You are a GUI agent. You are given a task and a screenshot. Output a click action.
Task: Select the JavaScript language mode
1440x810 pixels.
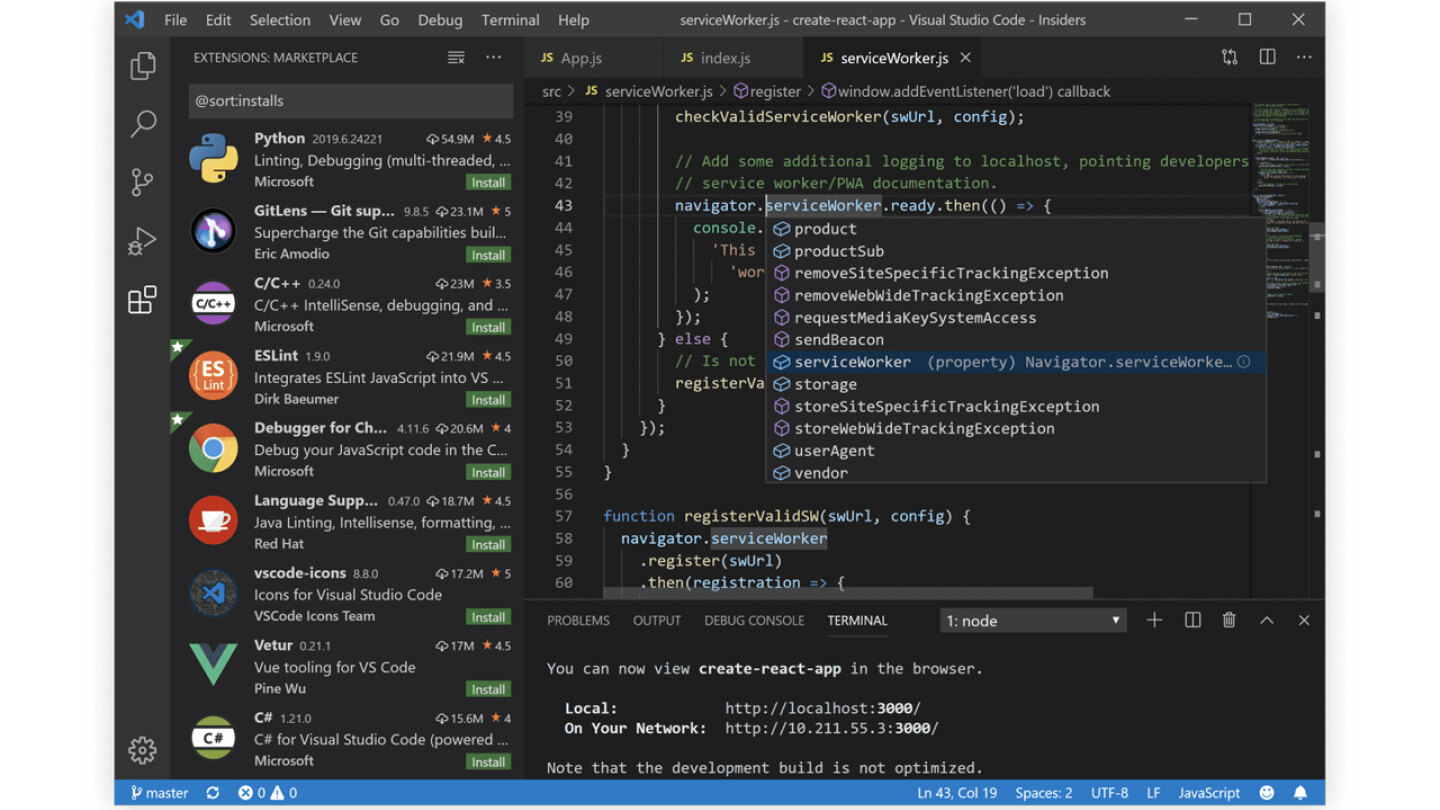pyautogui.click(x=1209, y=793)
